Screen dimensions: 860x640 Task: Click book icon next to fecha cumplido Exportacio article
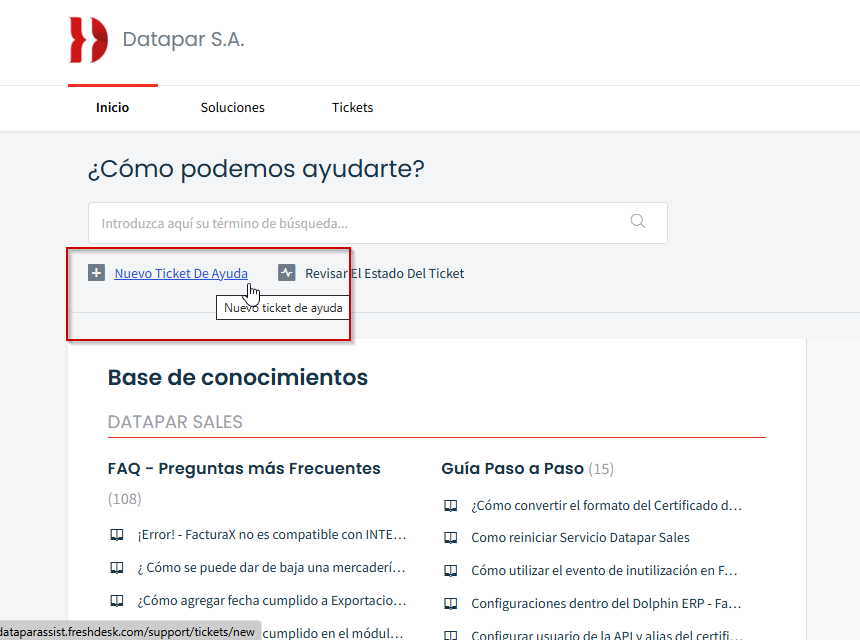click(x=117, y=601)
